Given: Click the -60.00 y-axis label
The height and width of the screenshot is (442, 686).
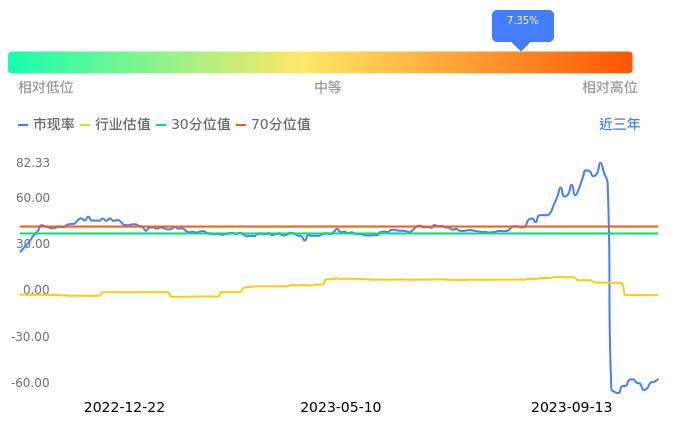Looking at the screenshot, I should 31,382.
